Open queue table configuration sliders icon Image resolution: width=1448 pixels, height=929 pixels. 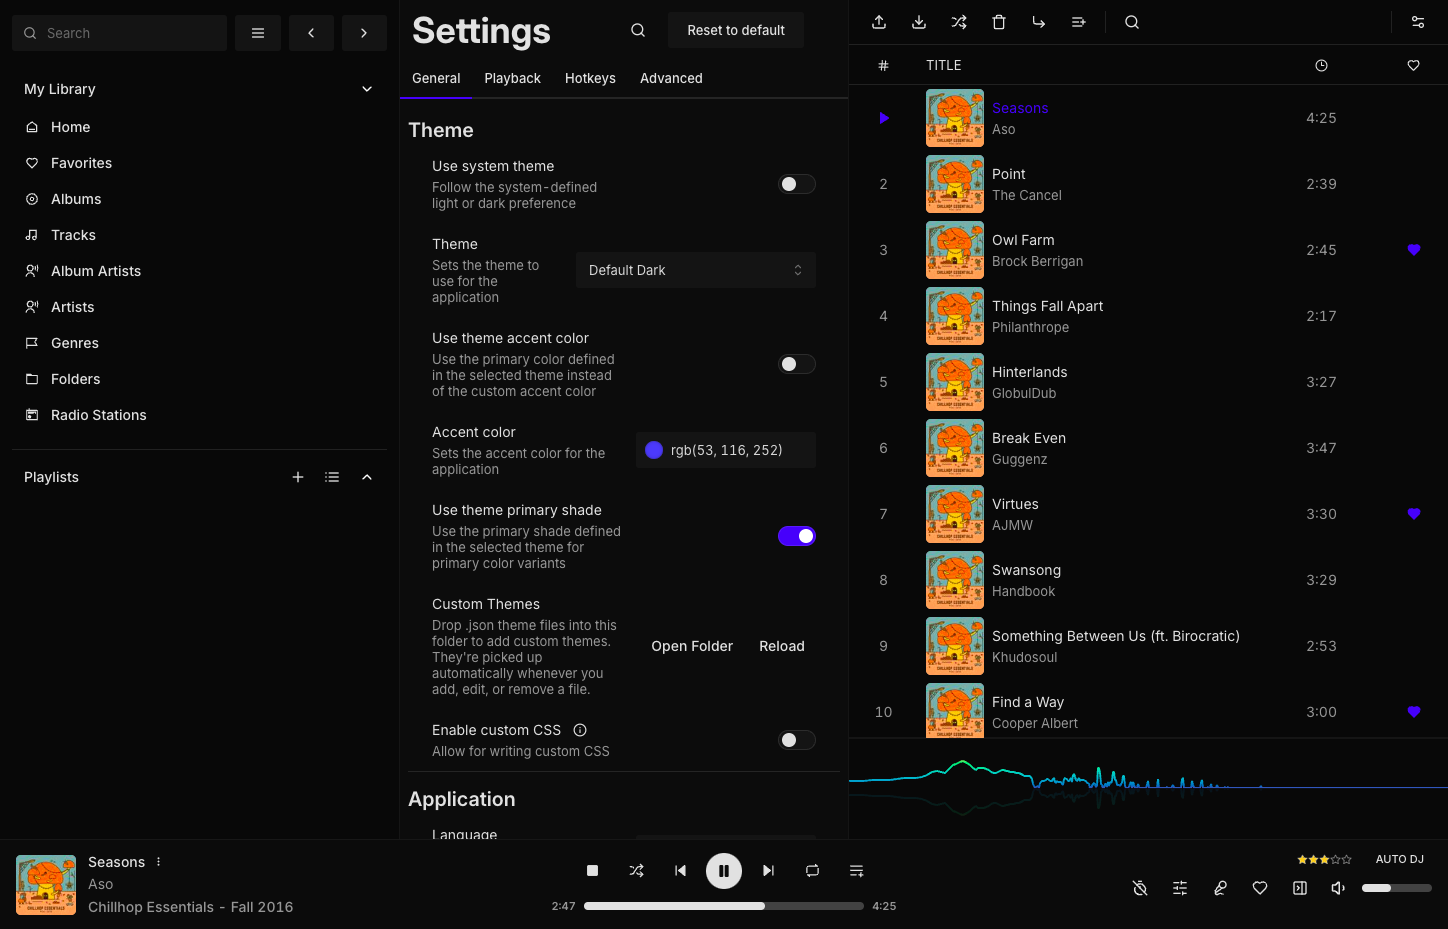[x=1418, y=22]
